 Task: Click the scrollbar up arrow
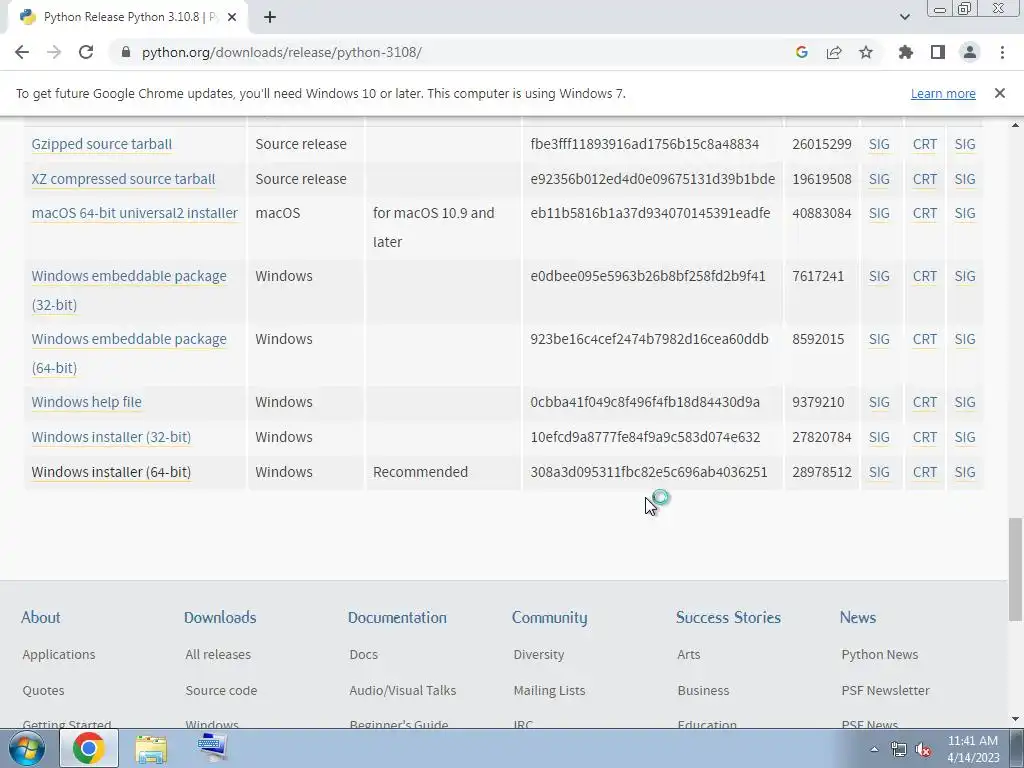[1015, 125]
